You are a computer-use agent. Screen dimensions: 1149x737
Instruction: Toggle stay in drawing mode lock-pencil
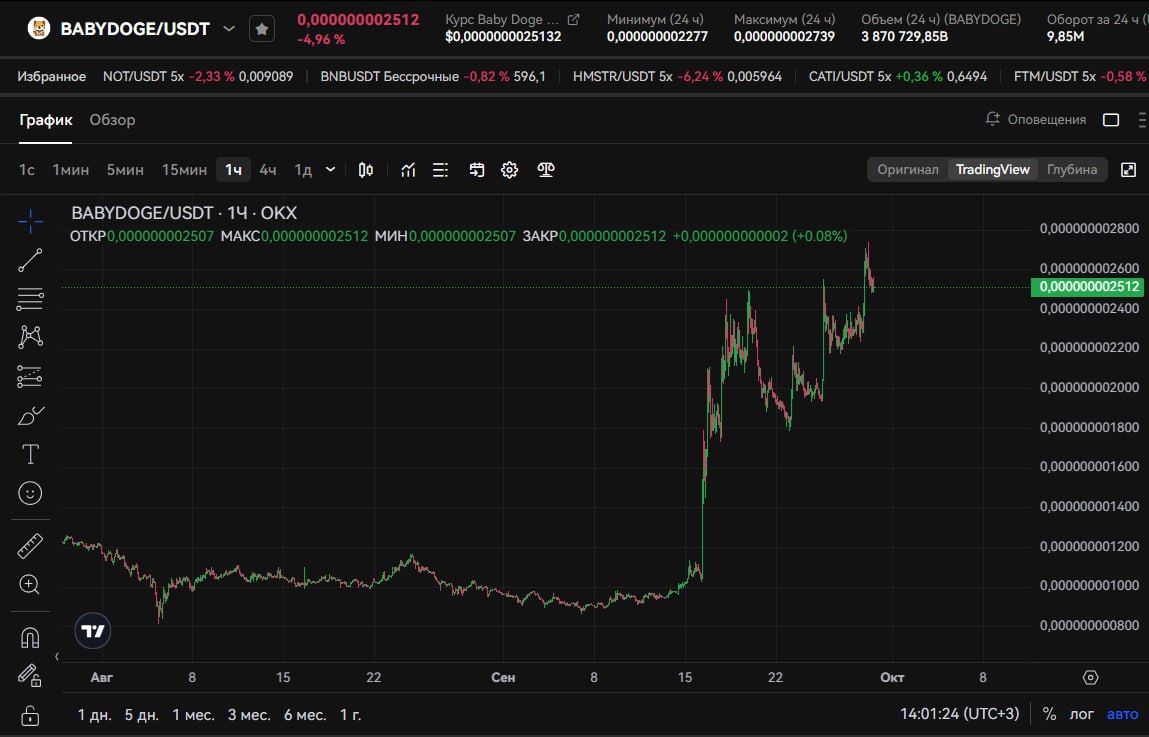point(30,675)
